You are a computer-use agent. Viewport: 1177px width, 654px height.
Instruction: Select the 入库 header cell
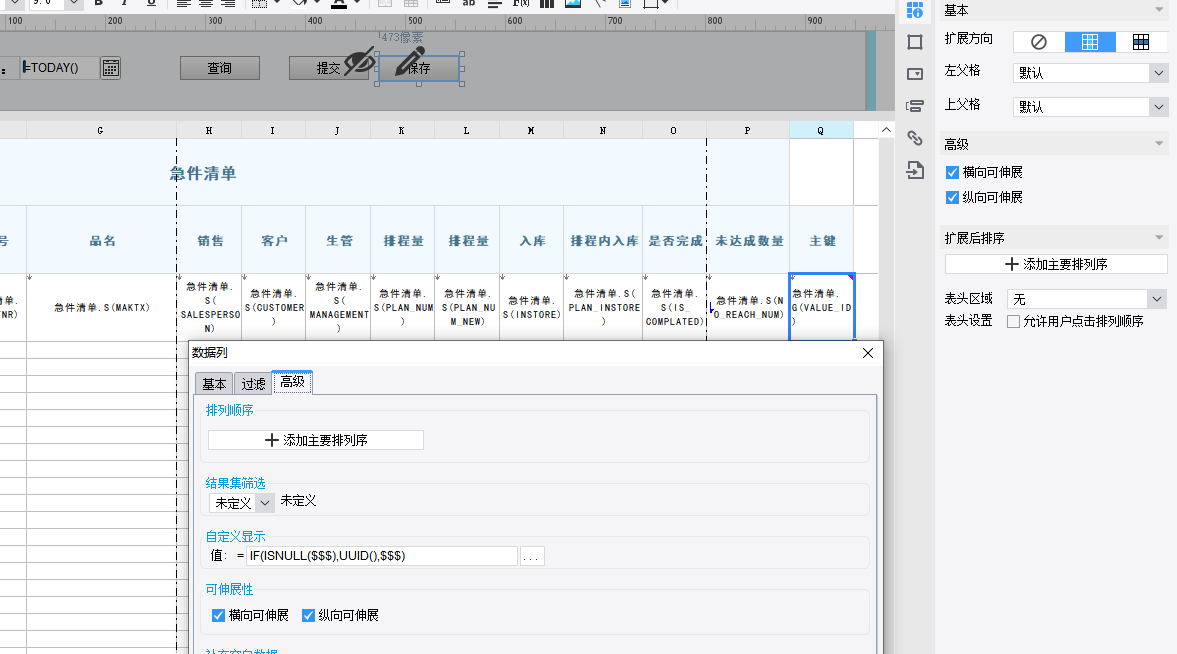pyautogui.click(x=531, y=240)
